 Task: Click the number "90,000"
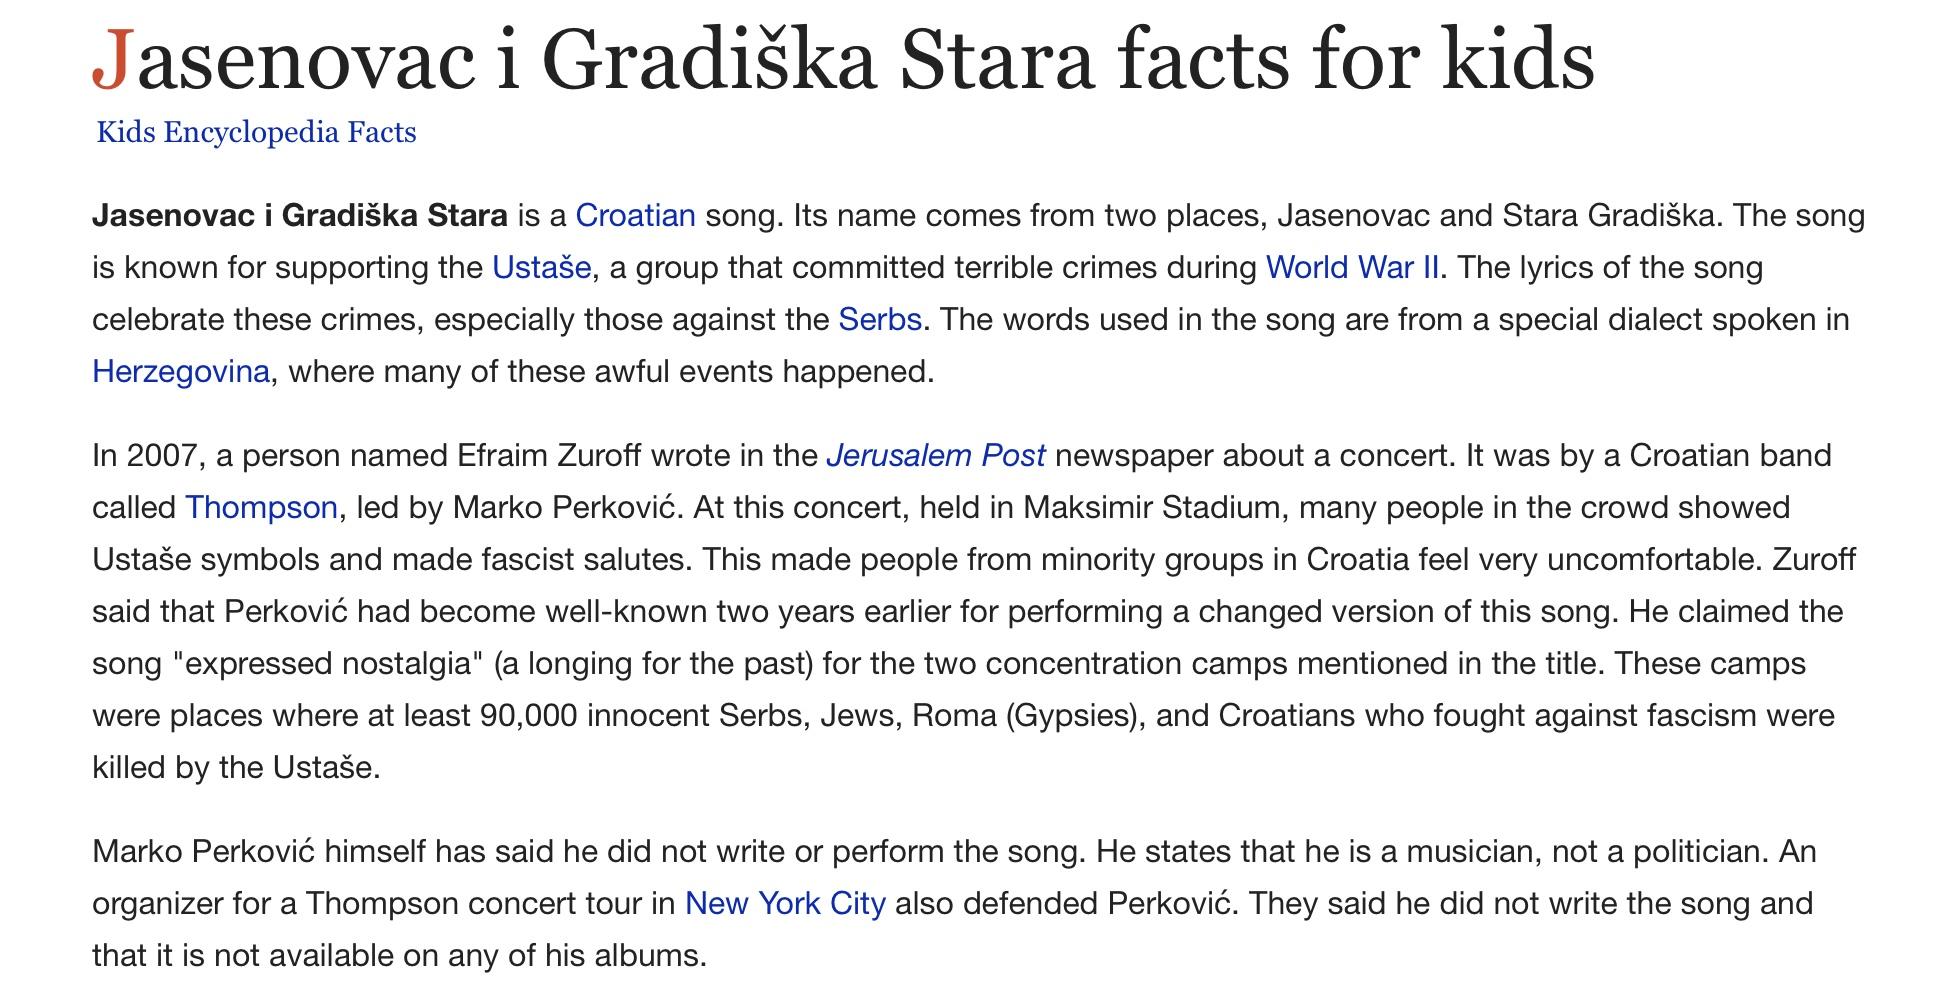click(x=528, y=716)
